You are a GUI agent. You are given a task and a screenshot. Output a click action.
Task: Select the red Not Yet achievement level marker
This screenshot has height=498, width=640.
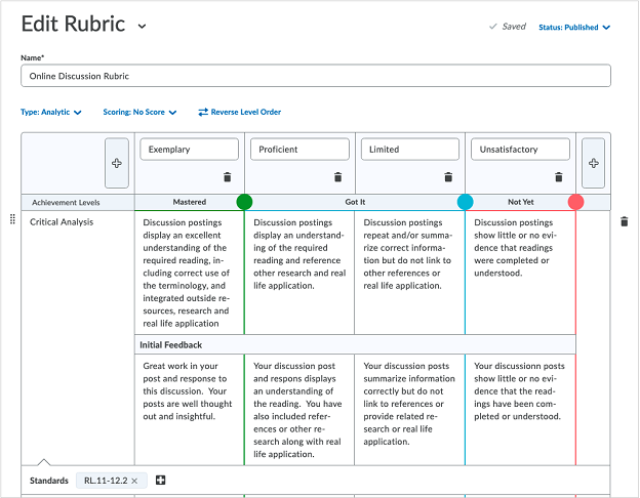click(x=576, y=202)
